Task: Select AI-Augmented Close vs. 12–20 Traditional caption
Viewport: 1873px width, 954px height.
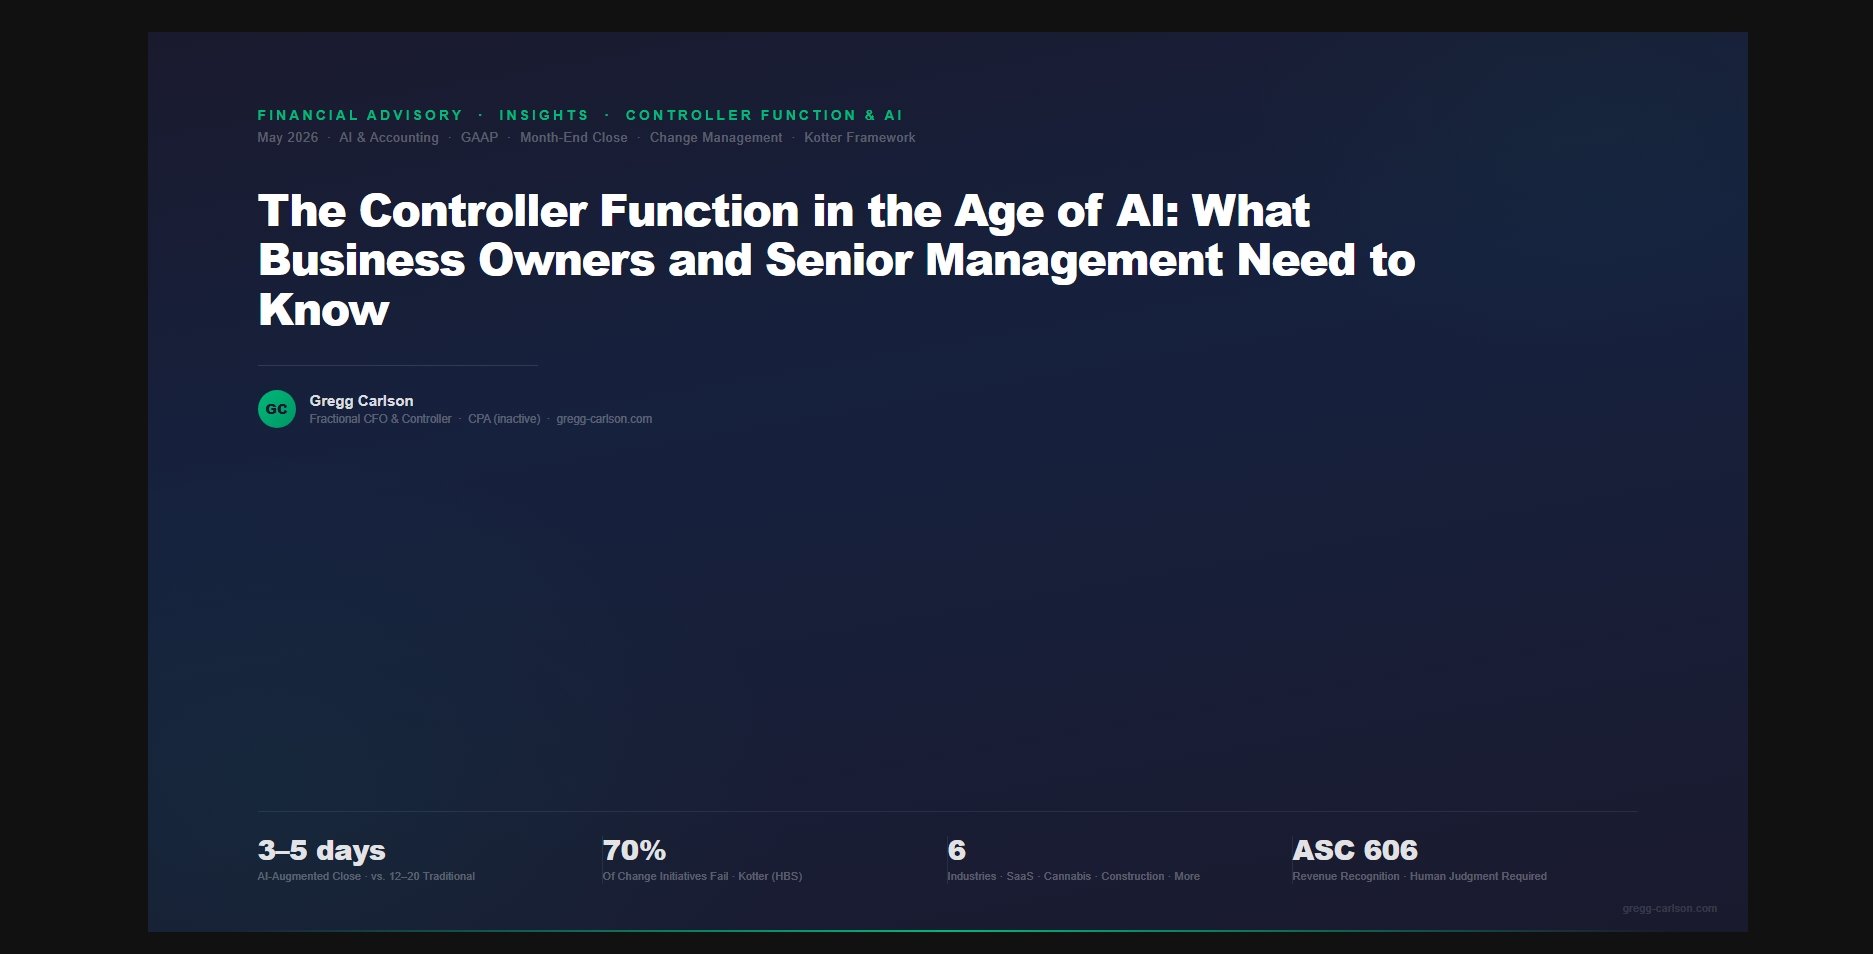Action: [x=366, y=876]
